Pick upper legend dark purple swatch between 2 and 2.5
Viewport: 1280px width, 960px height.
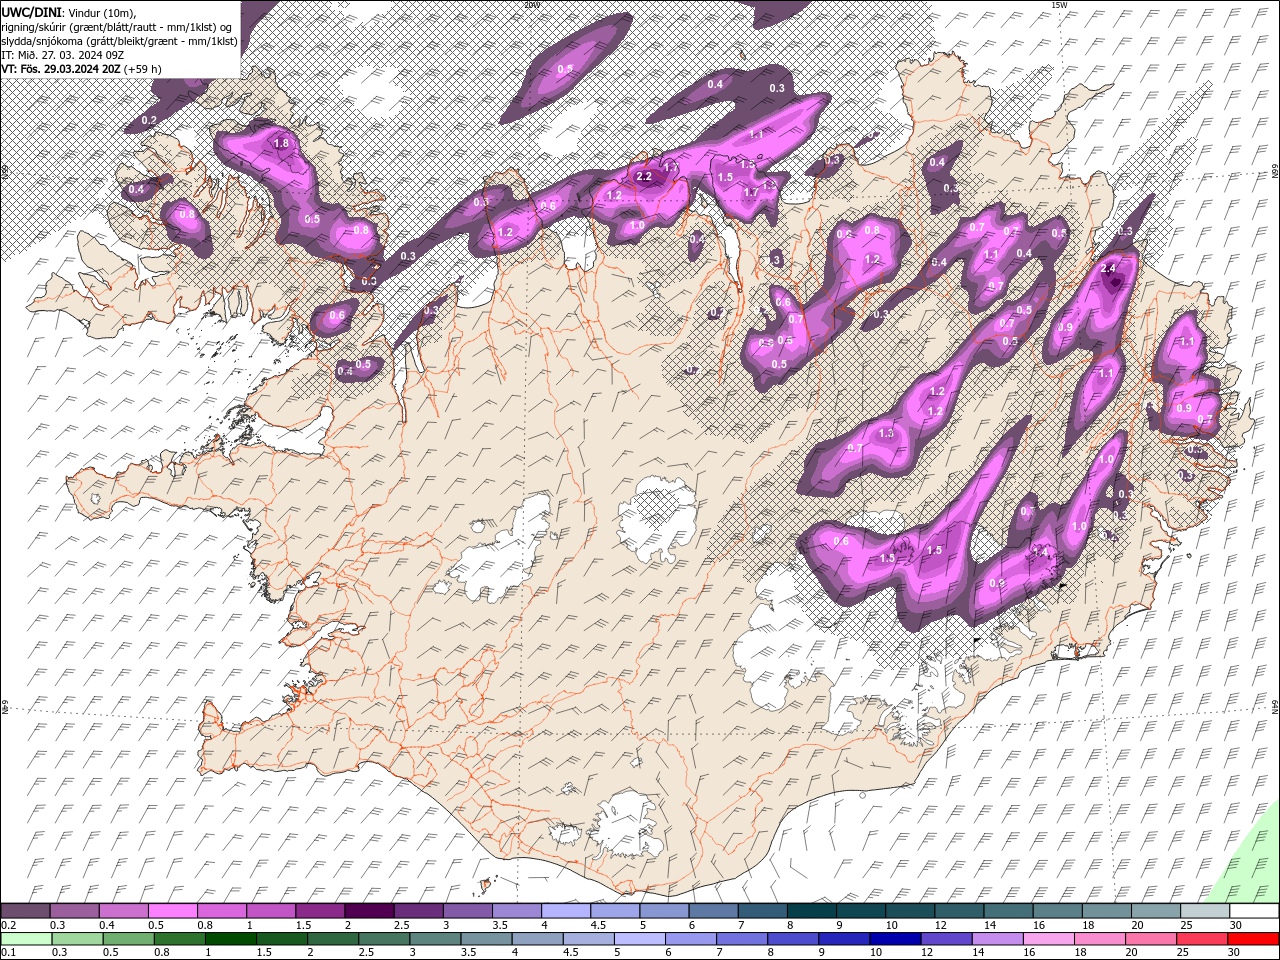[369, 911]
